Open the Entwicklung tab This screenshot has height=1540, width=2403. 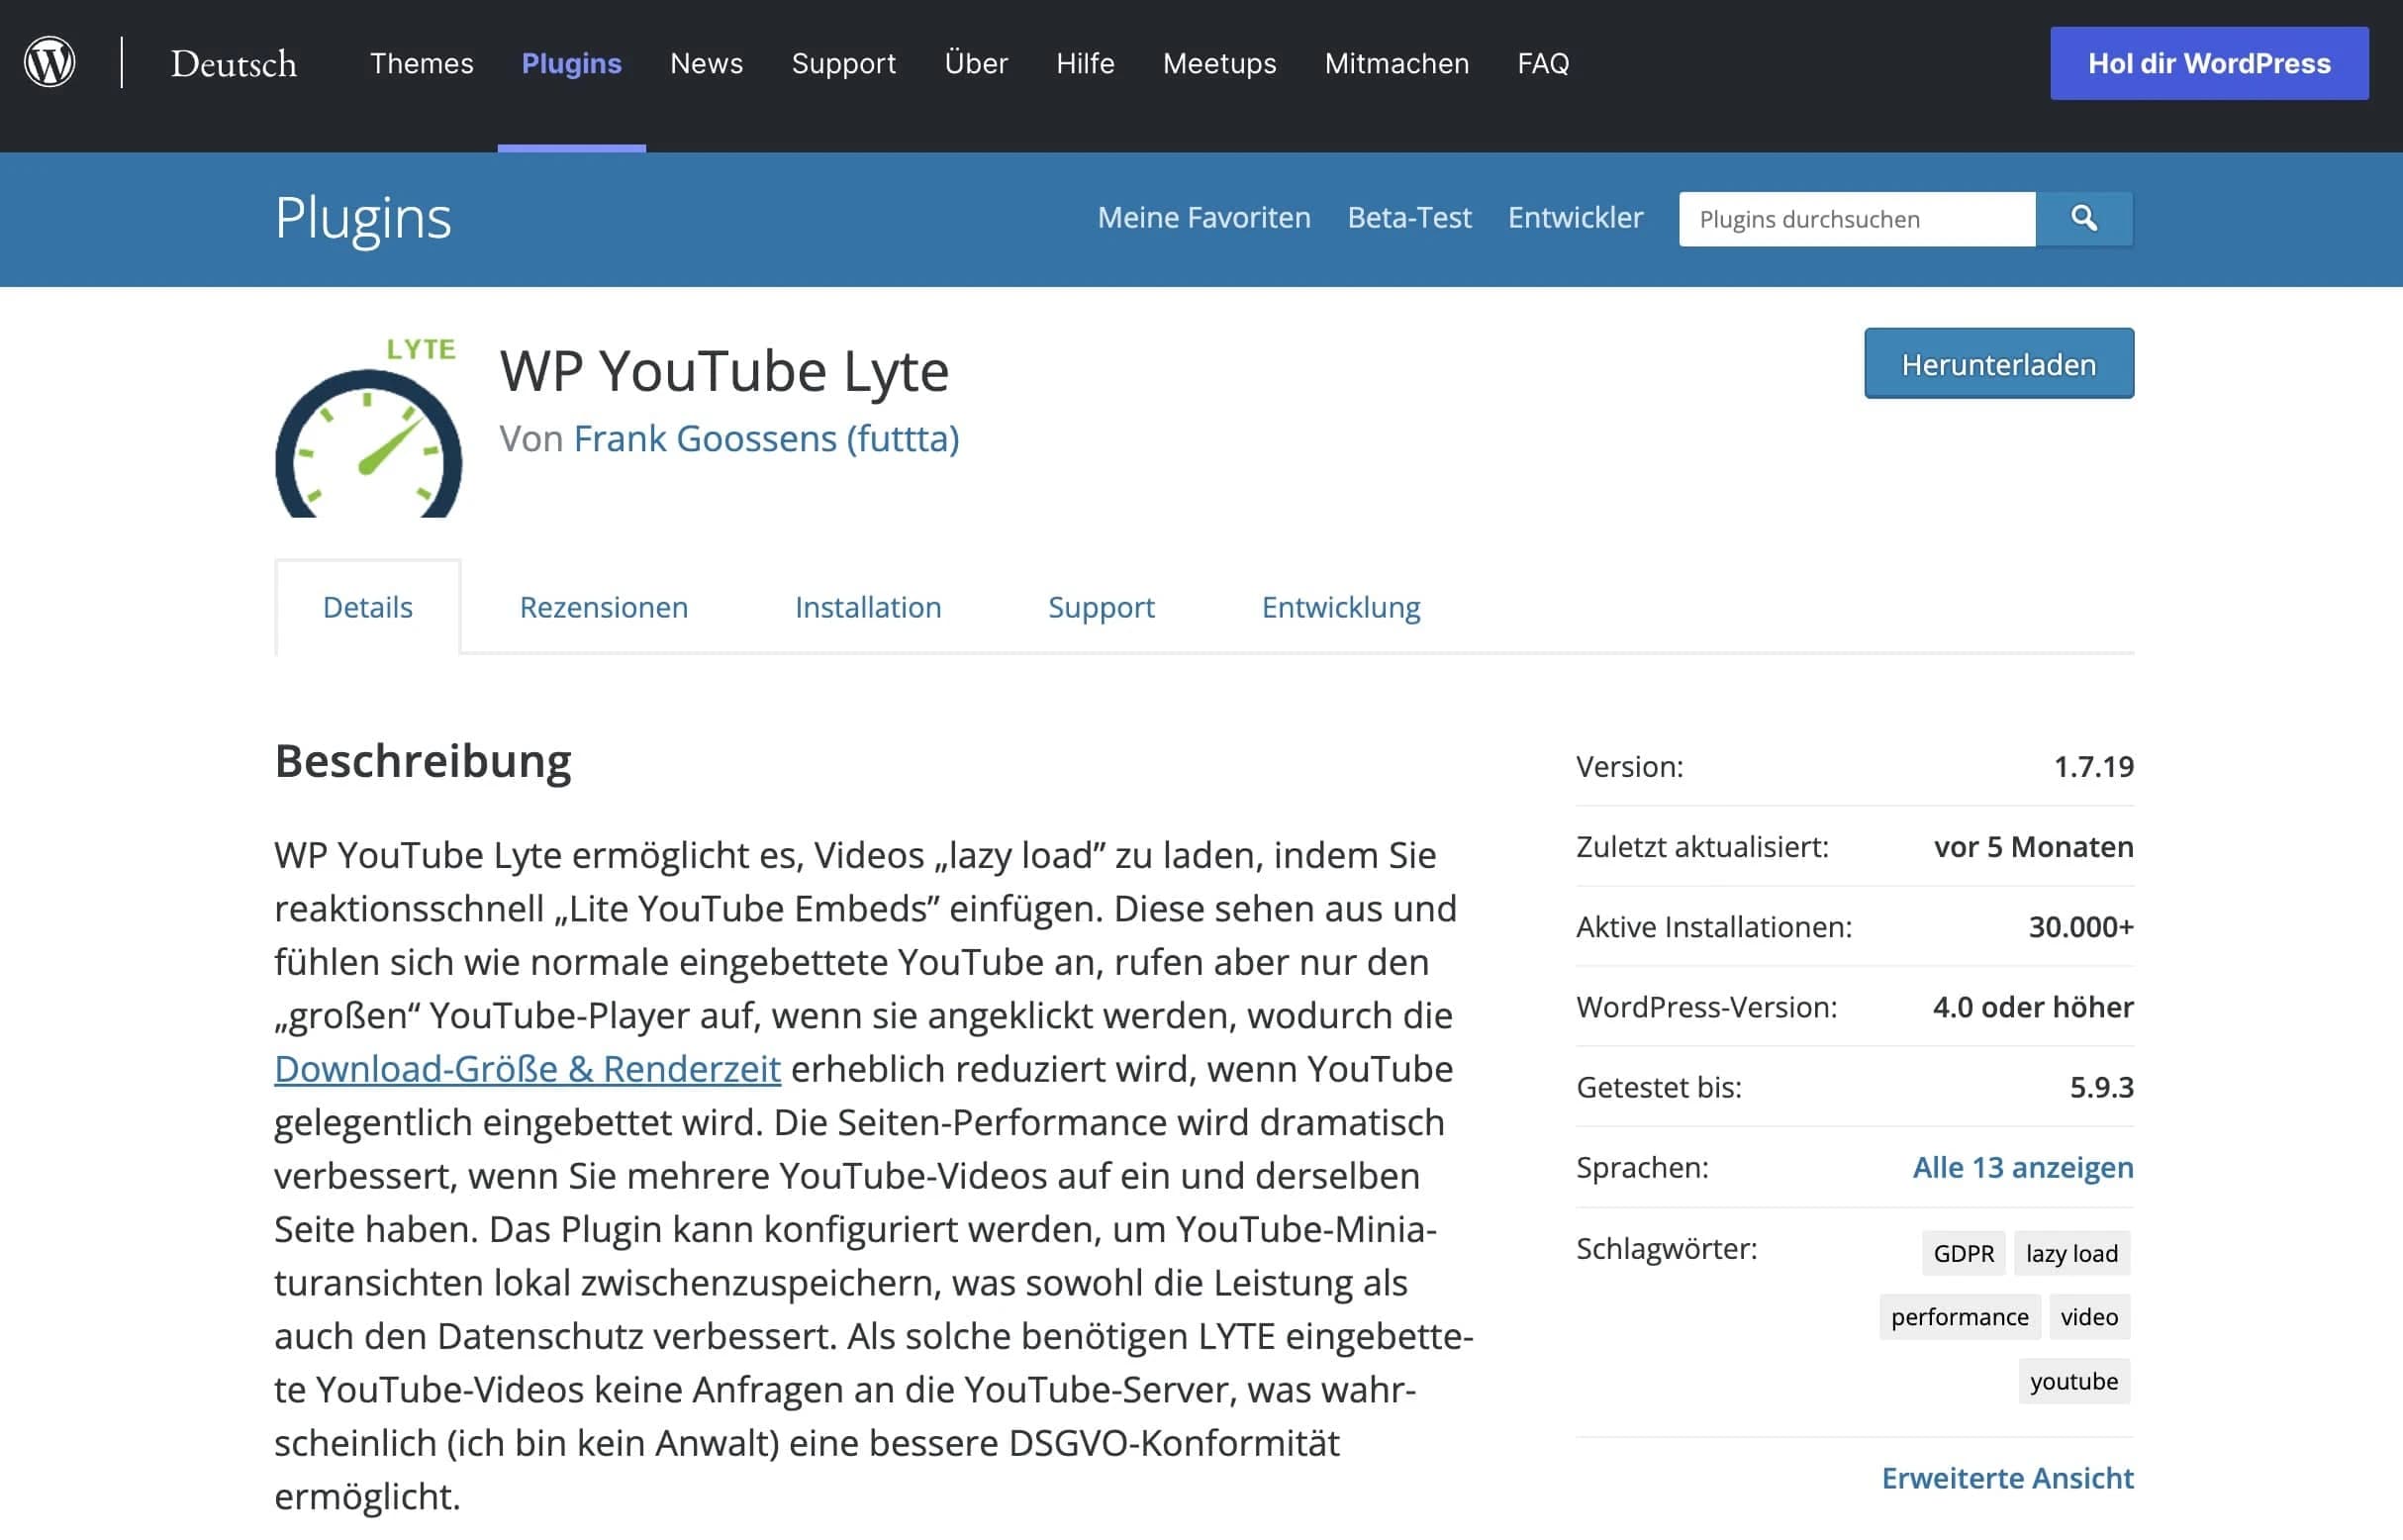click(1340, 607)
